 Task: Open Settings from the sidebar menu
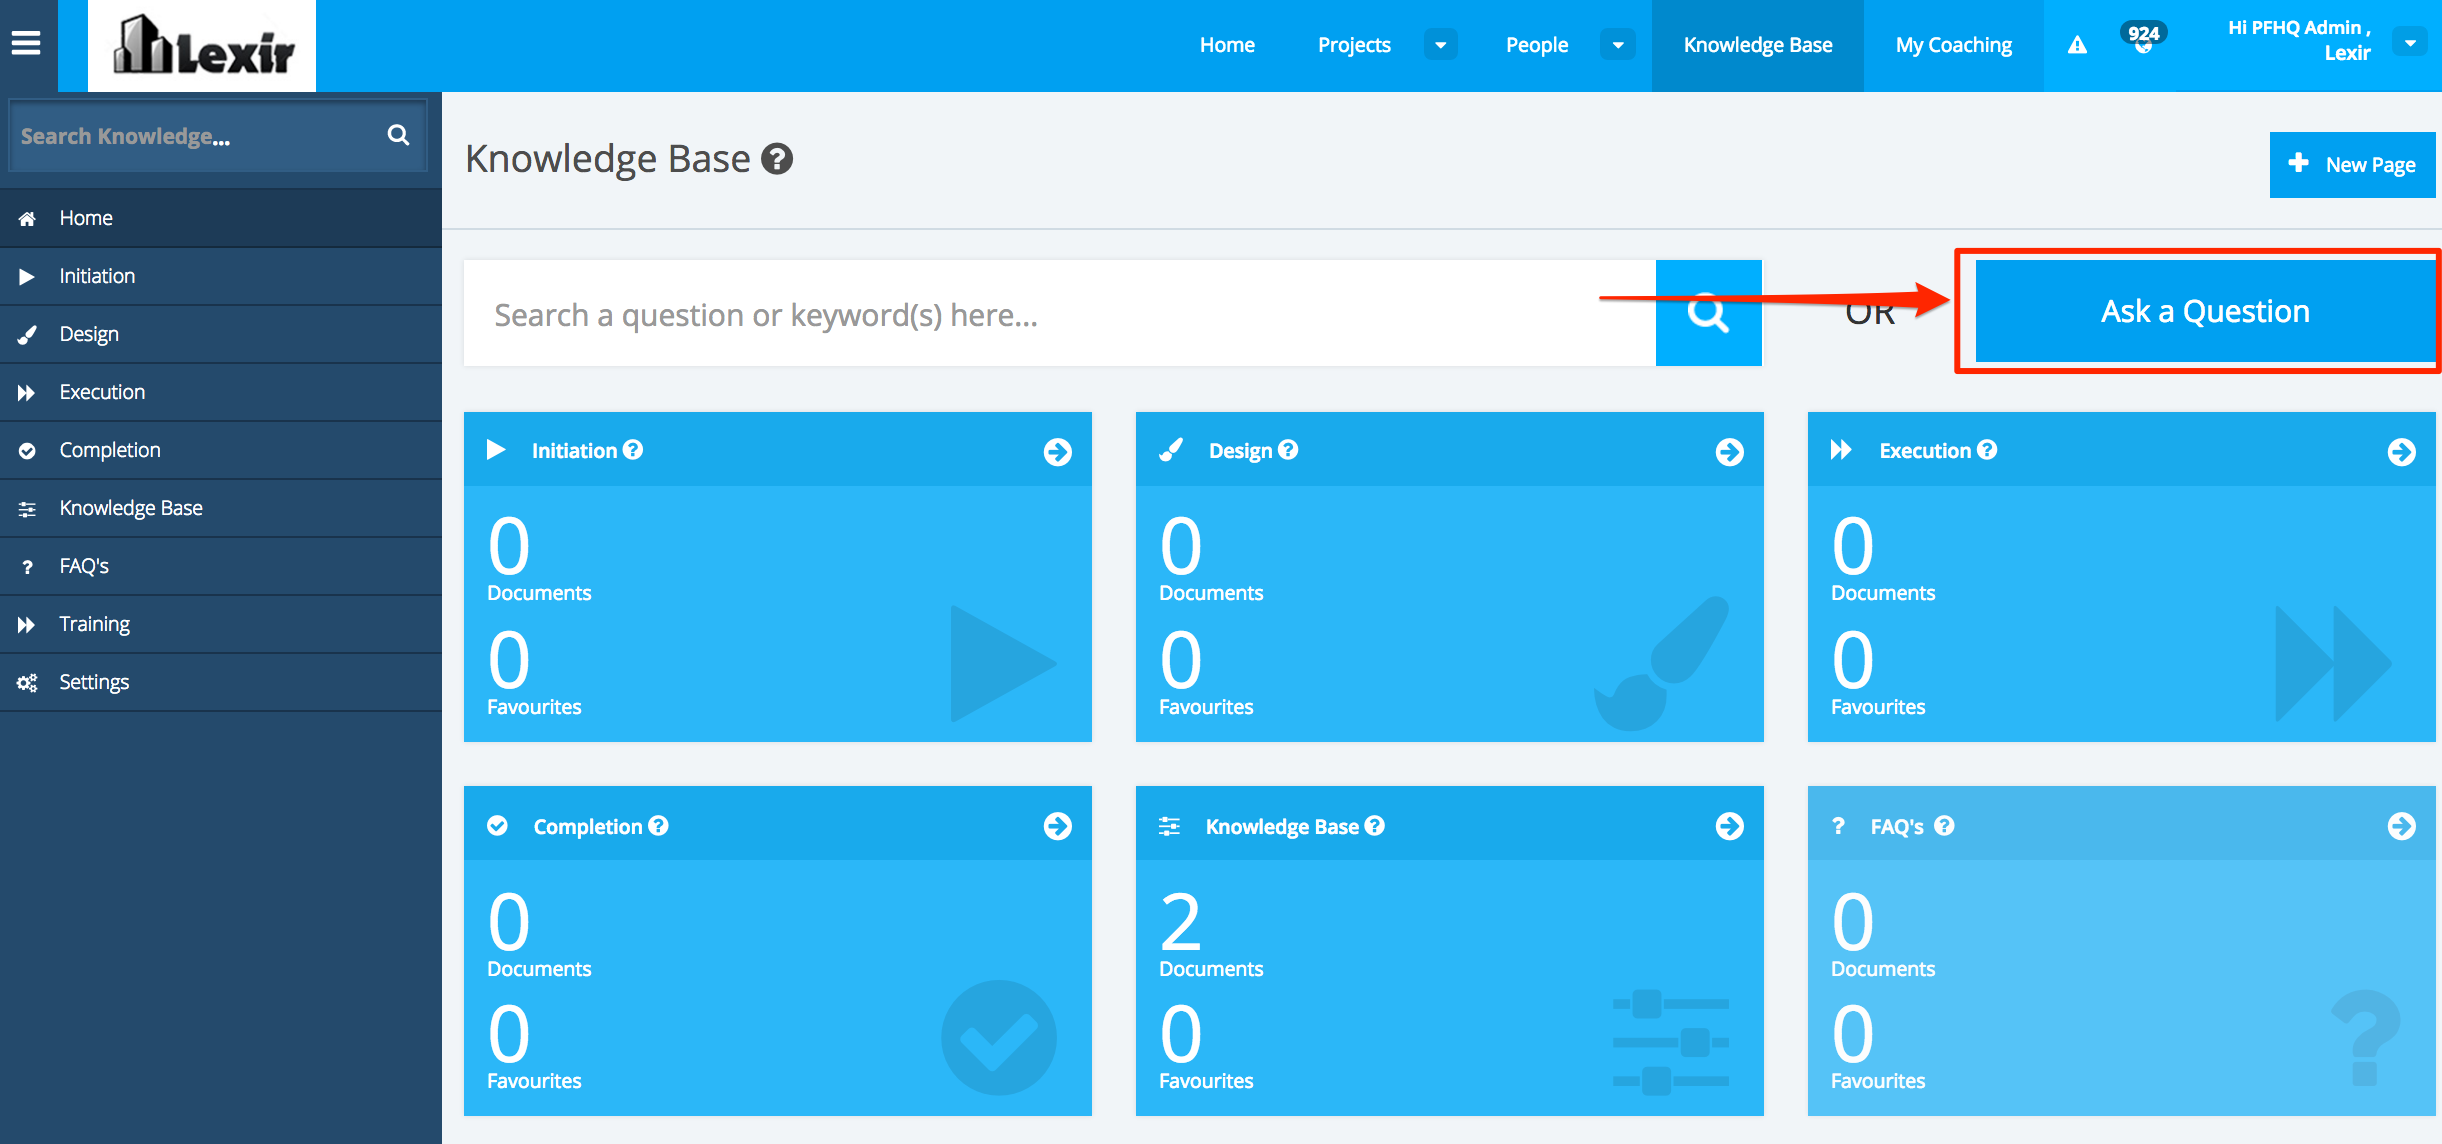coord(94,682)
